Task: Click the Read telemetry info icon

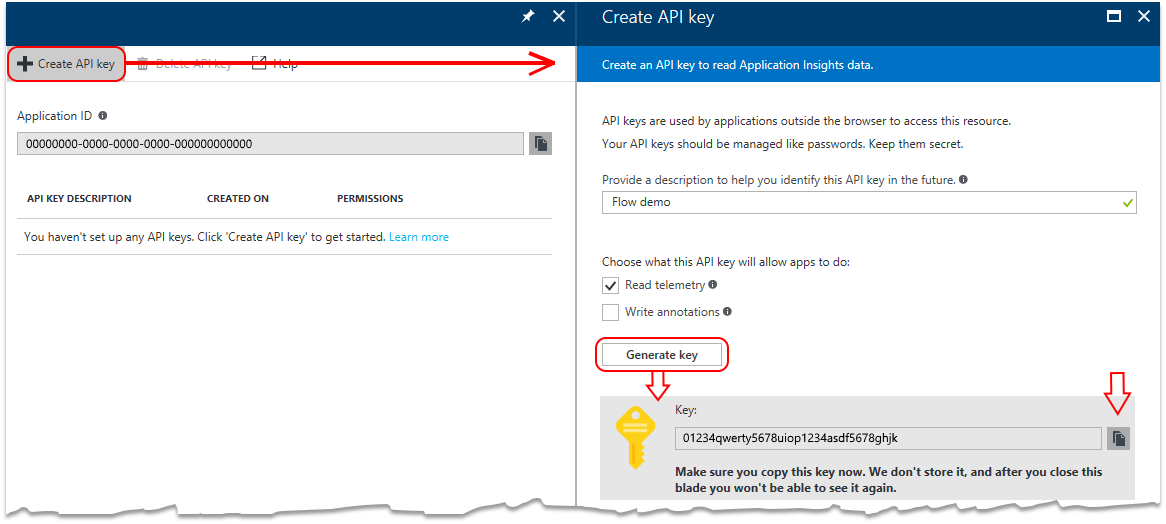Action: (712, 285)
